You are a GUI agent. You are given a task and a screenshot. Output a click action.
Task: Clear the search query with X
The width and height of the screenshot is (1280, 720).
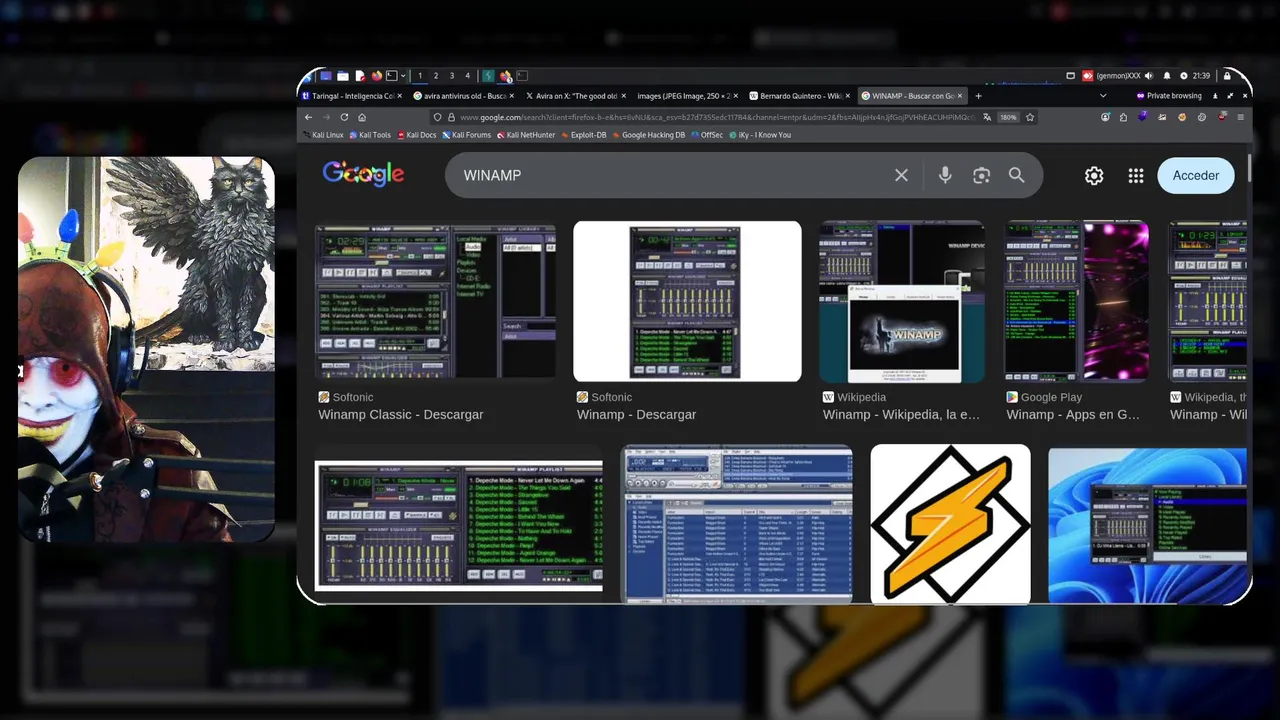point(901,175)
